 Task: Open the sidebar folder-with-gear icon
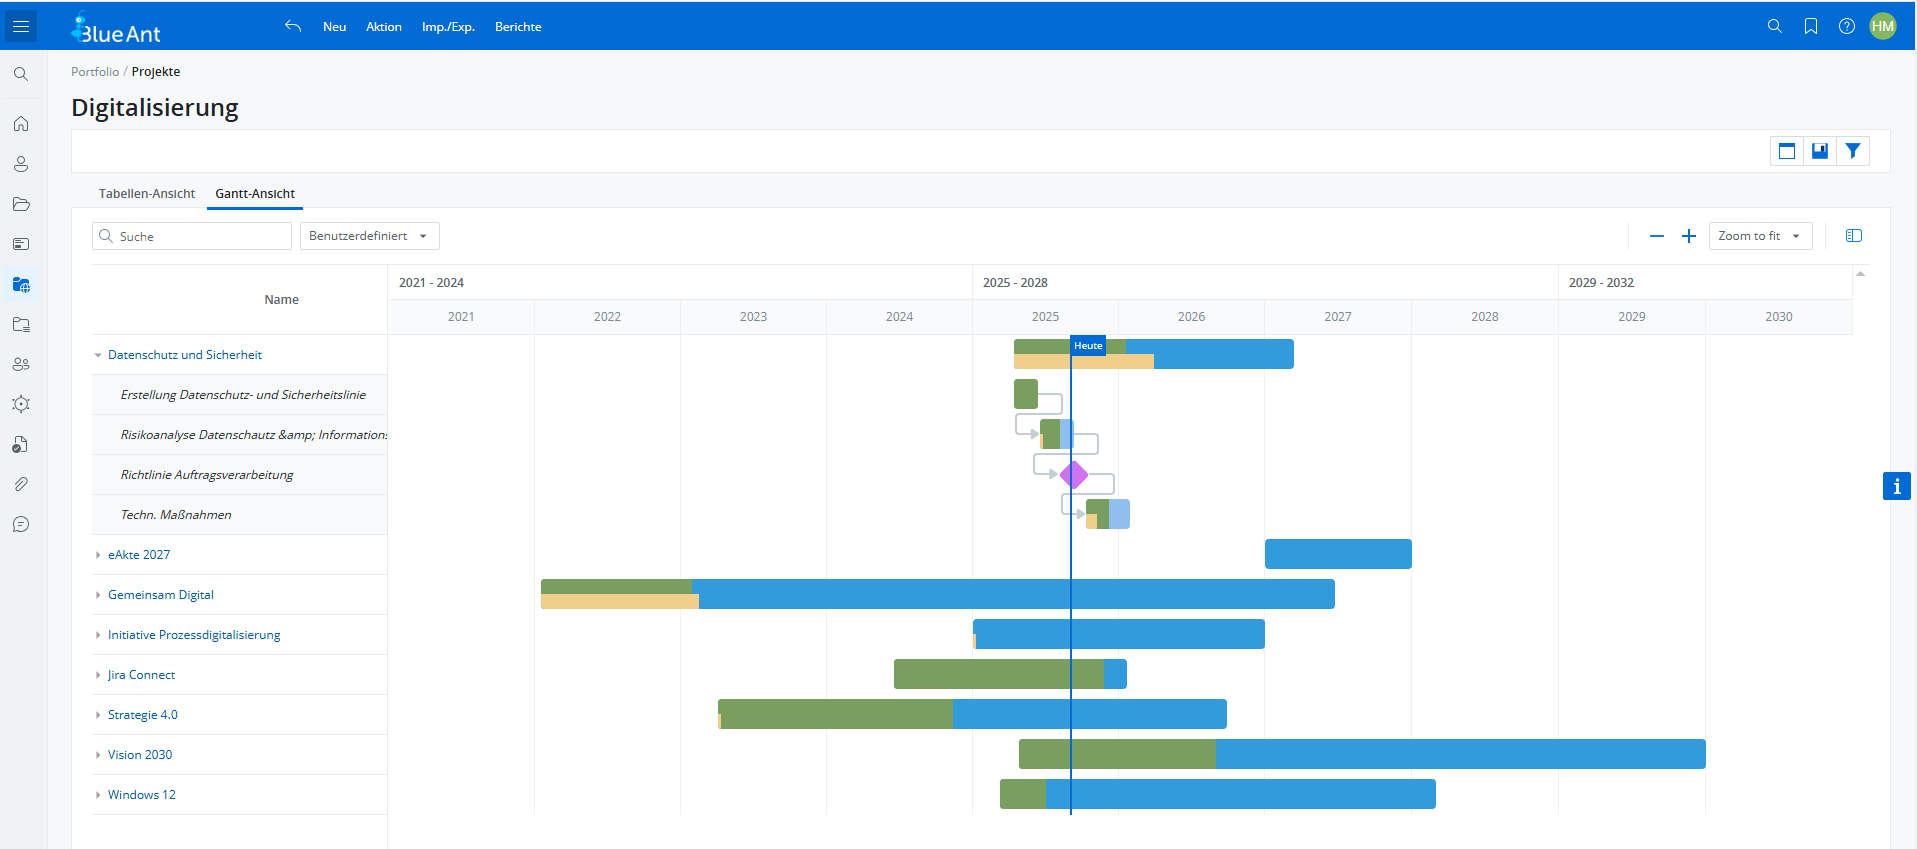[21, 324]
